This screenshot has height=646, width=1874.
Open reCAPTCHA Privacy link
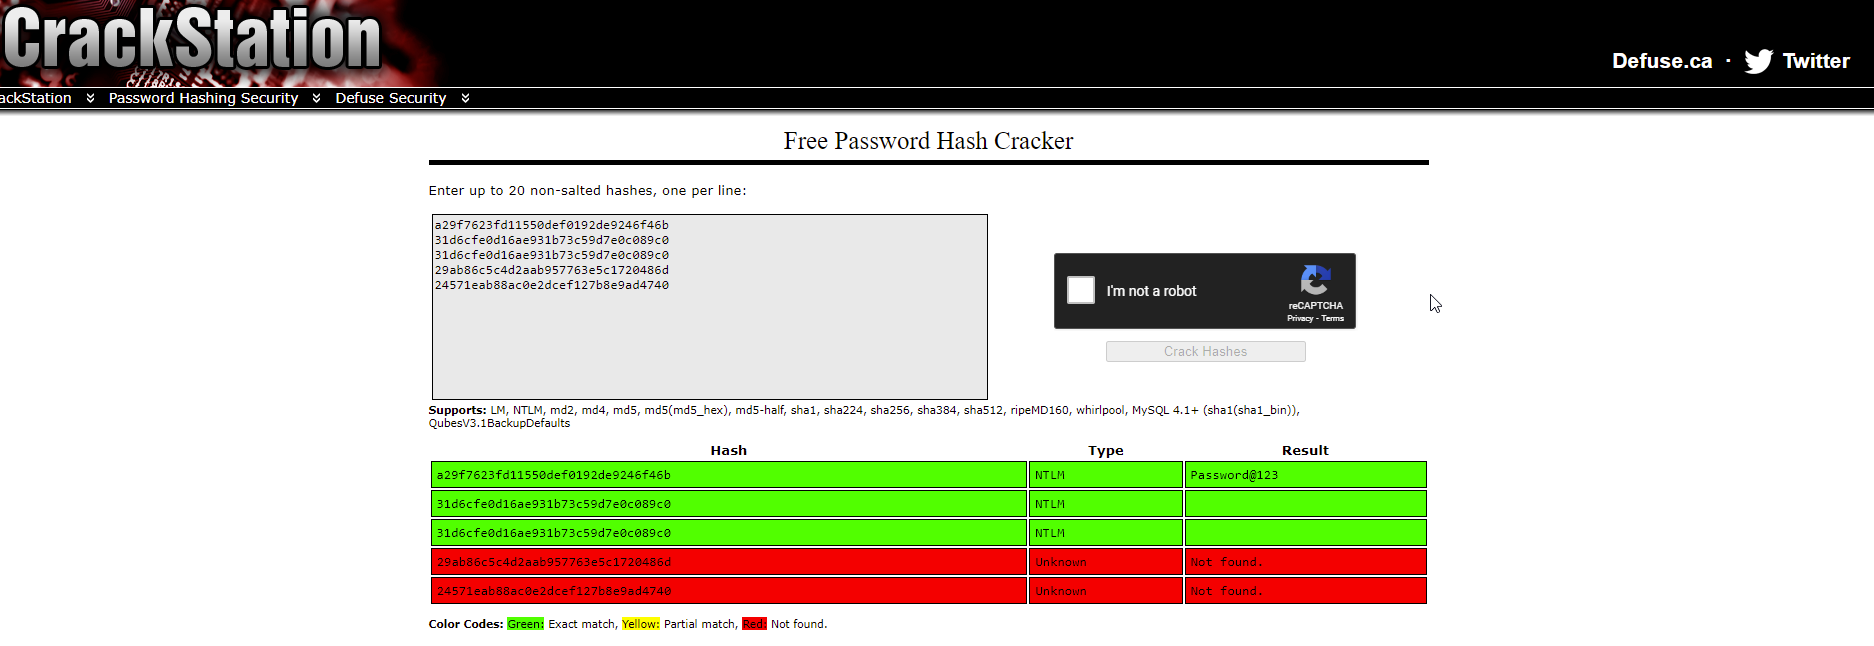1299,318
